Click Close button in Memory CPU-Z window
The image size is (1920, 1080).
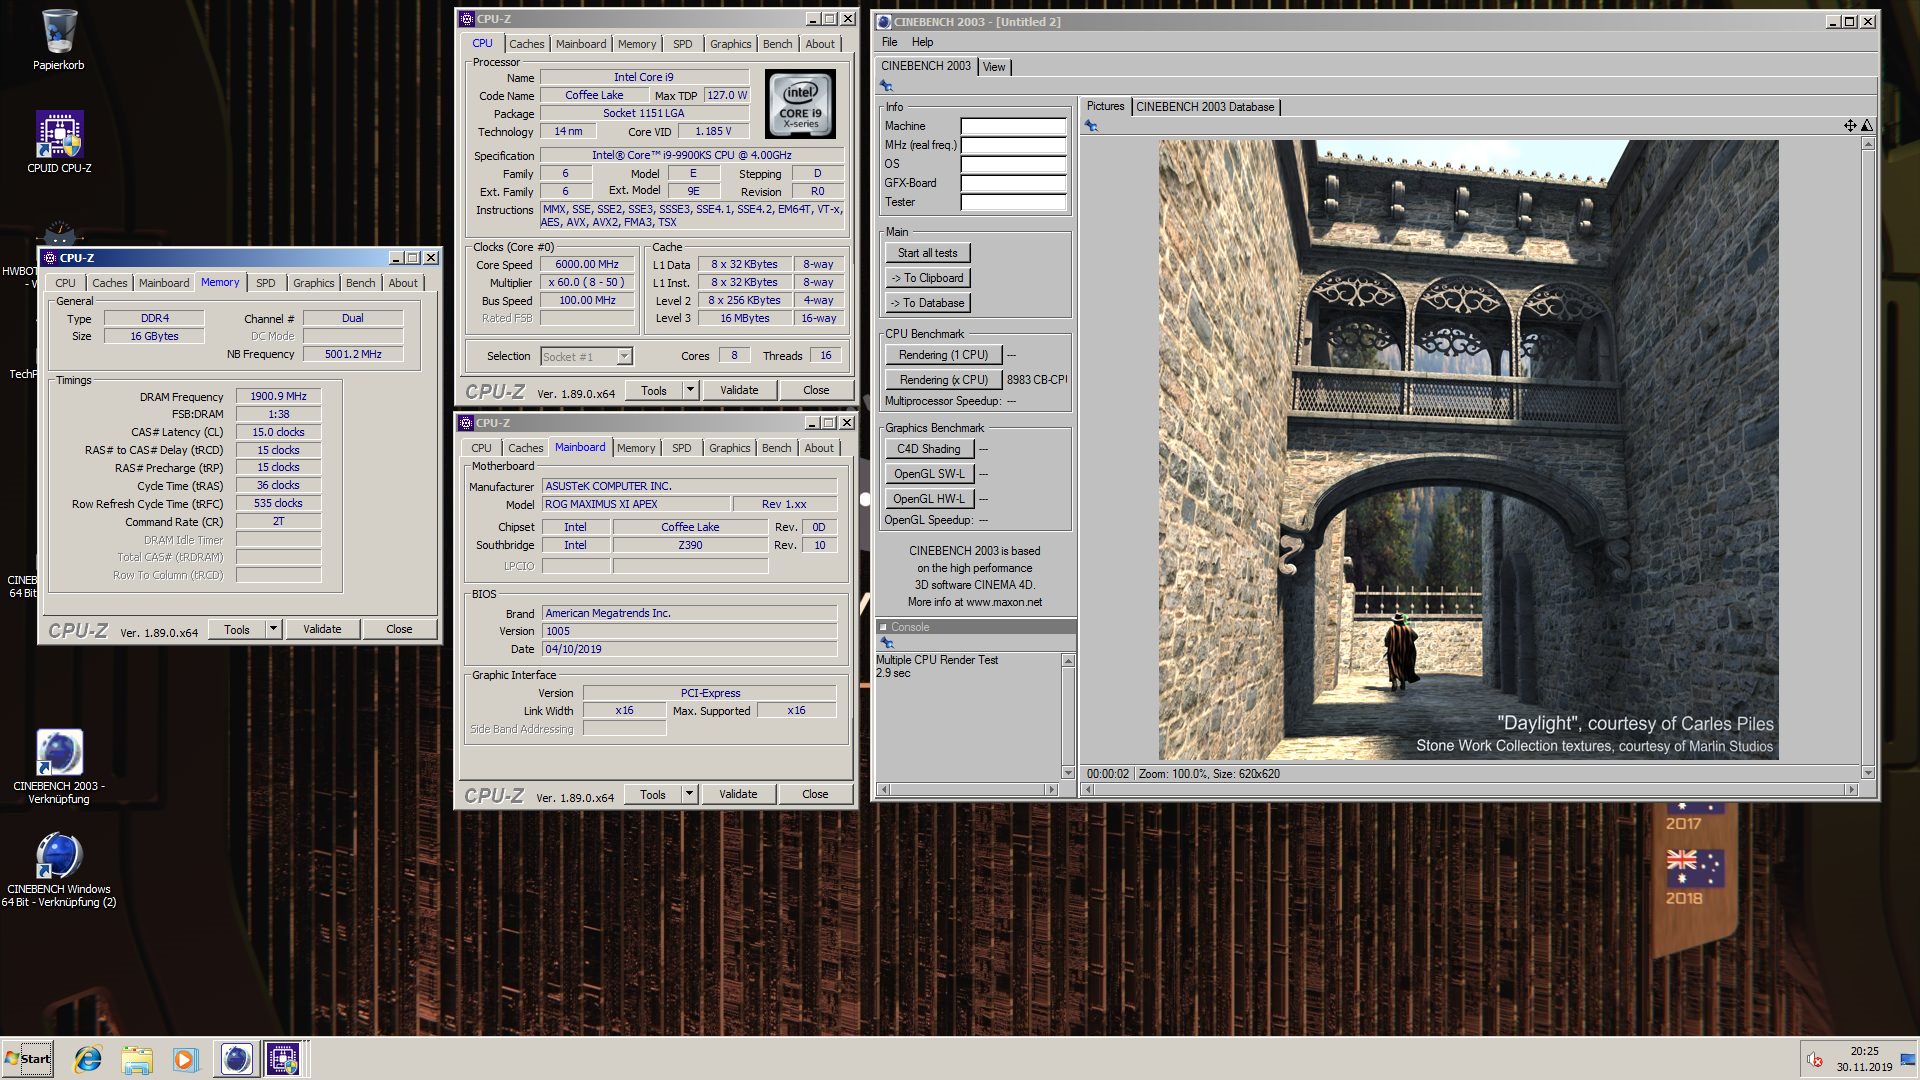(399, 629)
